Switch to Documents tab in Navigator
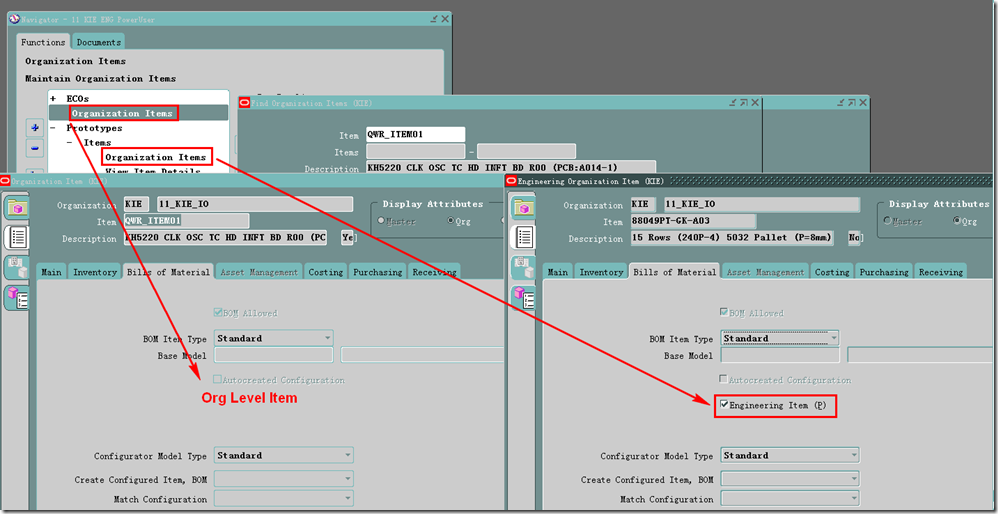Image resolution: width=998 pixels, height=514 pixels. [x=99, y=42]
